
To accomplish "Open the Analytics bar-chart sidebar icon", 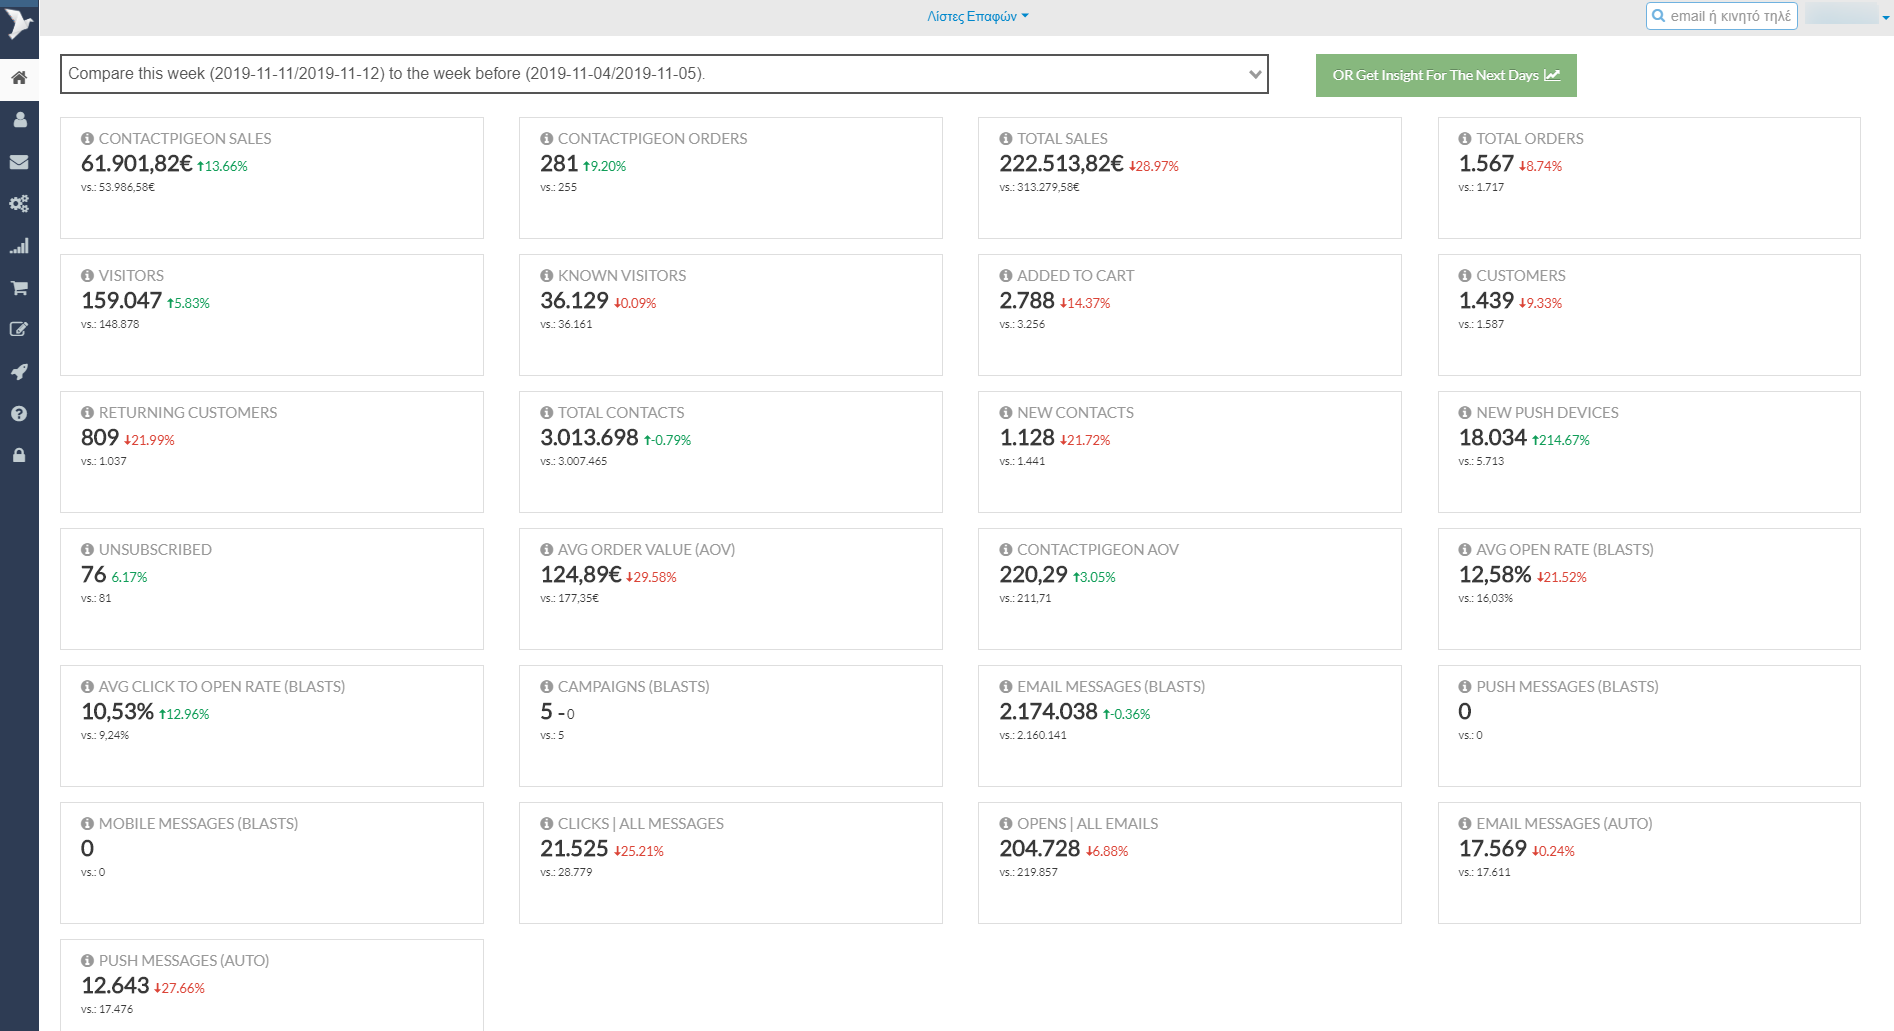I will coord(19,246).
